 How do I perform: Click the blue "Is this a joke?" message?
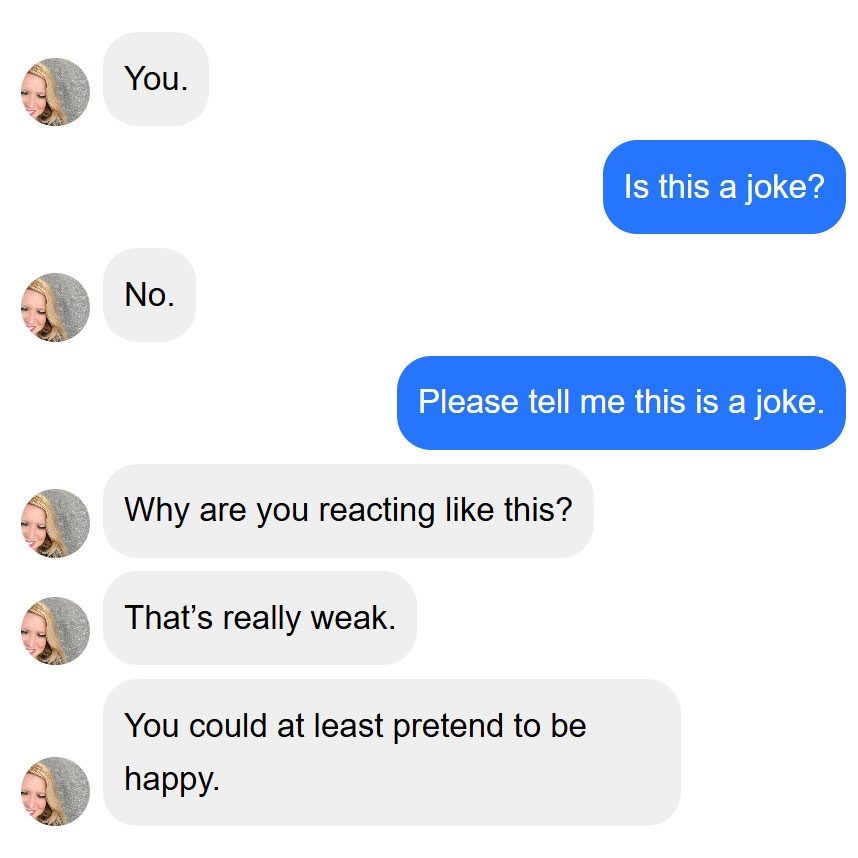pyautogui.click(x=724, y=187)
